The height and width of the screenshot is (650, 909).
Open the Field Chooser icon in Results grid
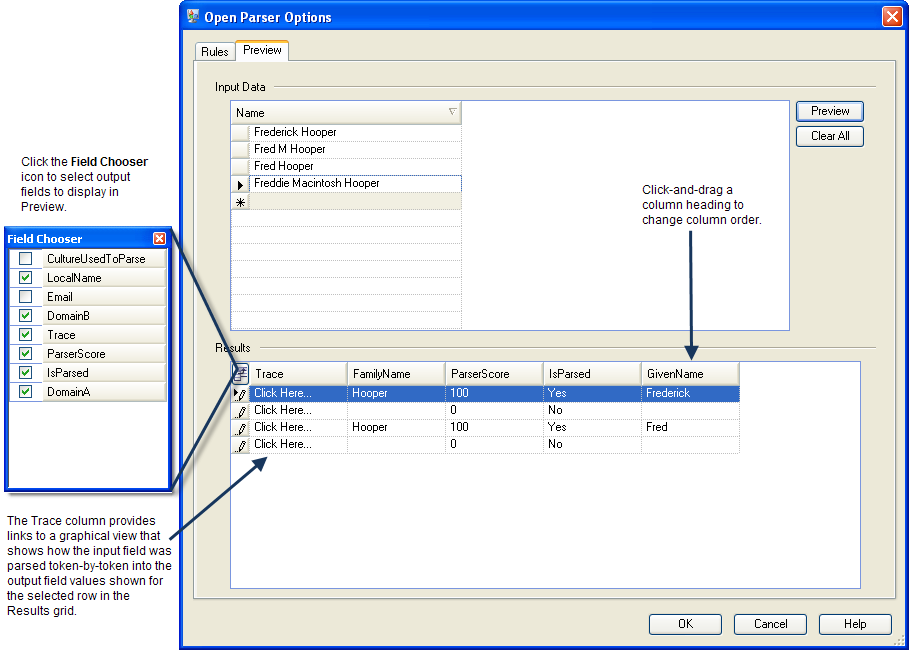coord(240,374)
